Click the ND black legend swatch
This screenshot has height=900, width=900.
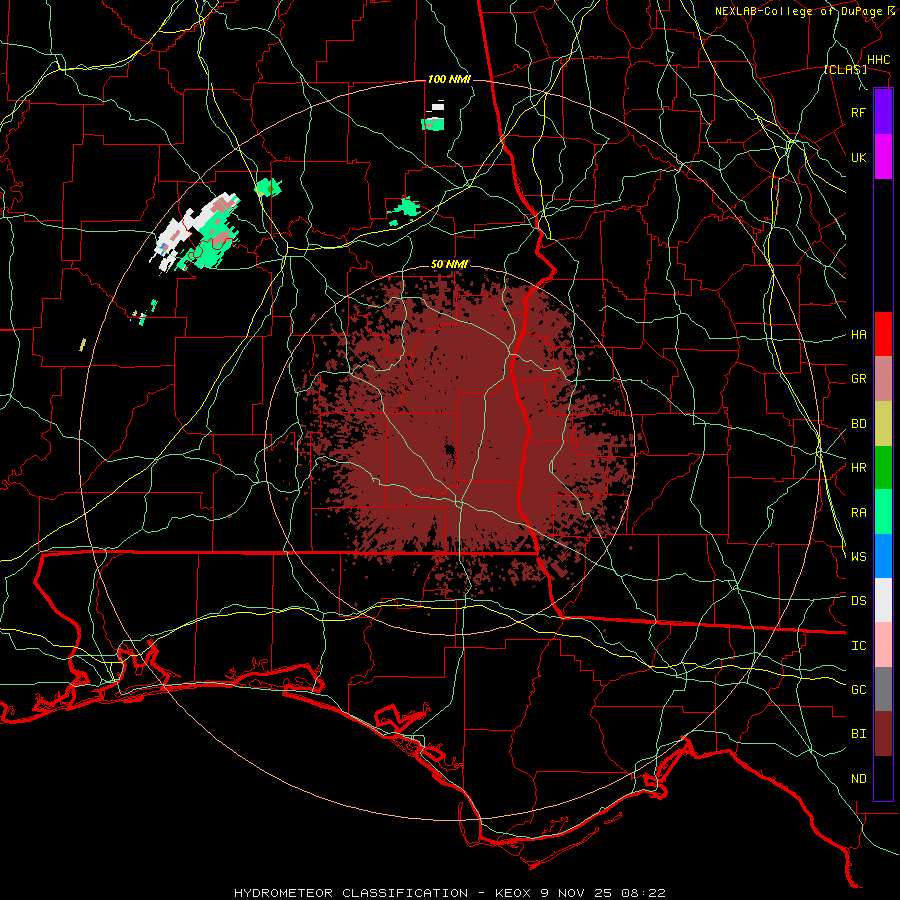pyautogui.click(x=883, y=778)
